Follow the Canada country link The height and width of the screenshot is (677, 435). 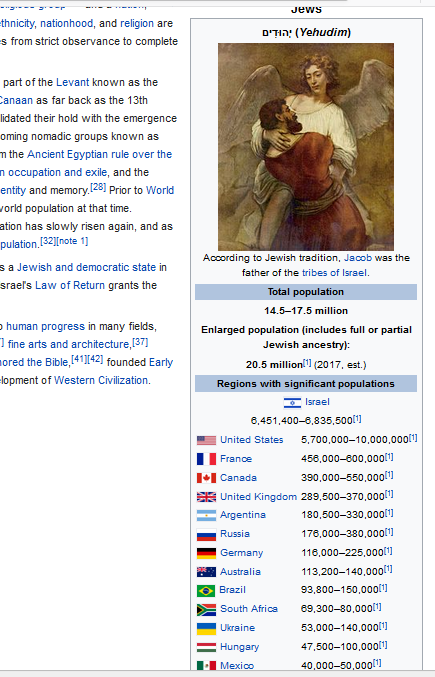[x=238, y=478]
